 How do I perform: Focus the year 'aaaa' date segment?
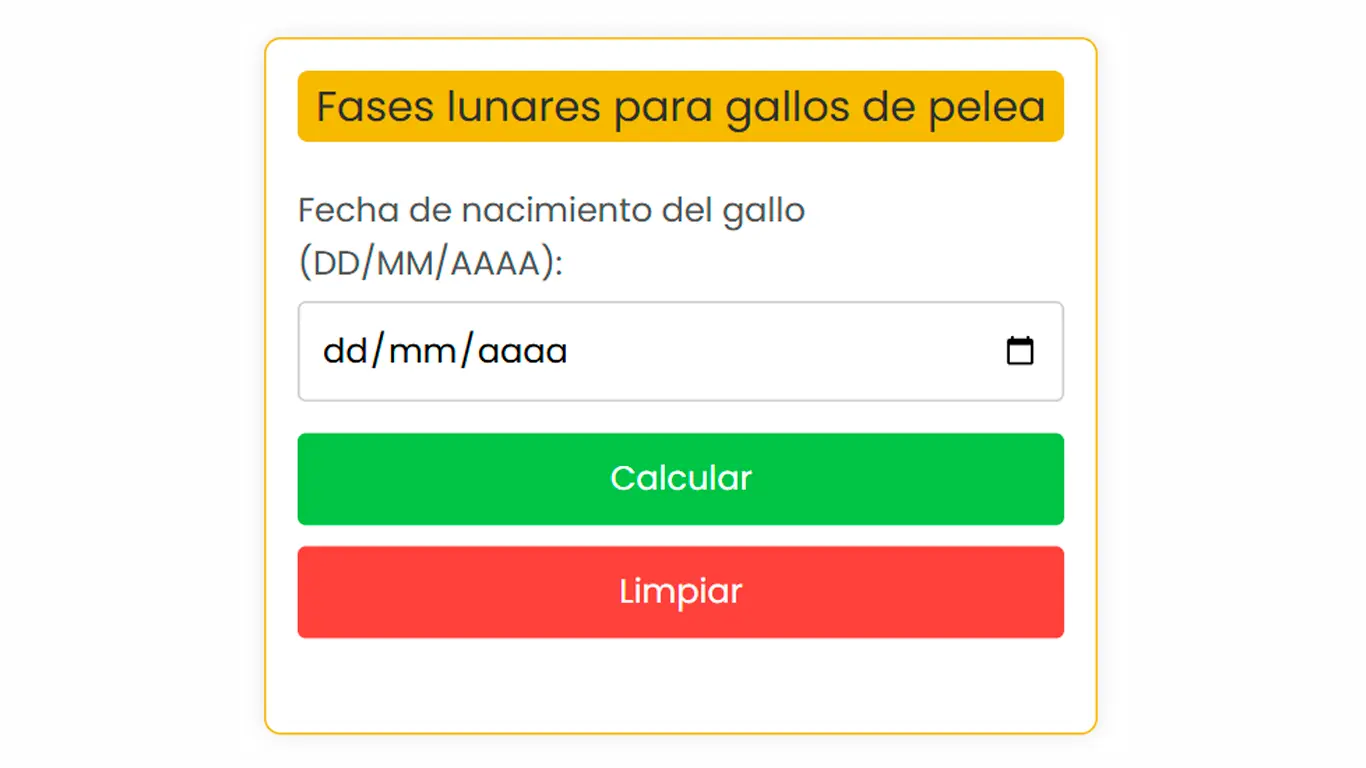point(522,352)
